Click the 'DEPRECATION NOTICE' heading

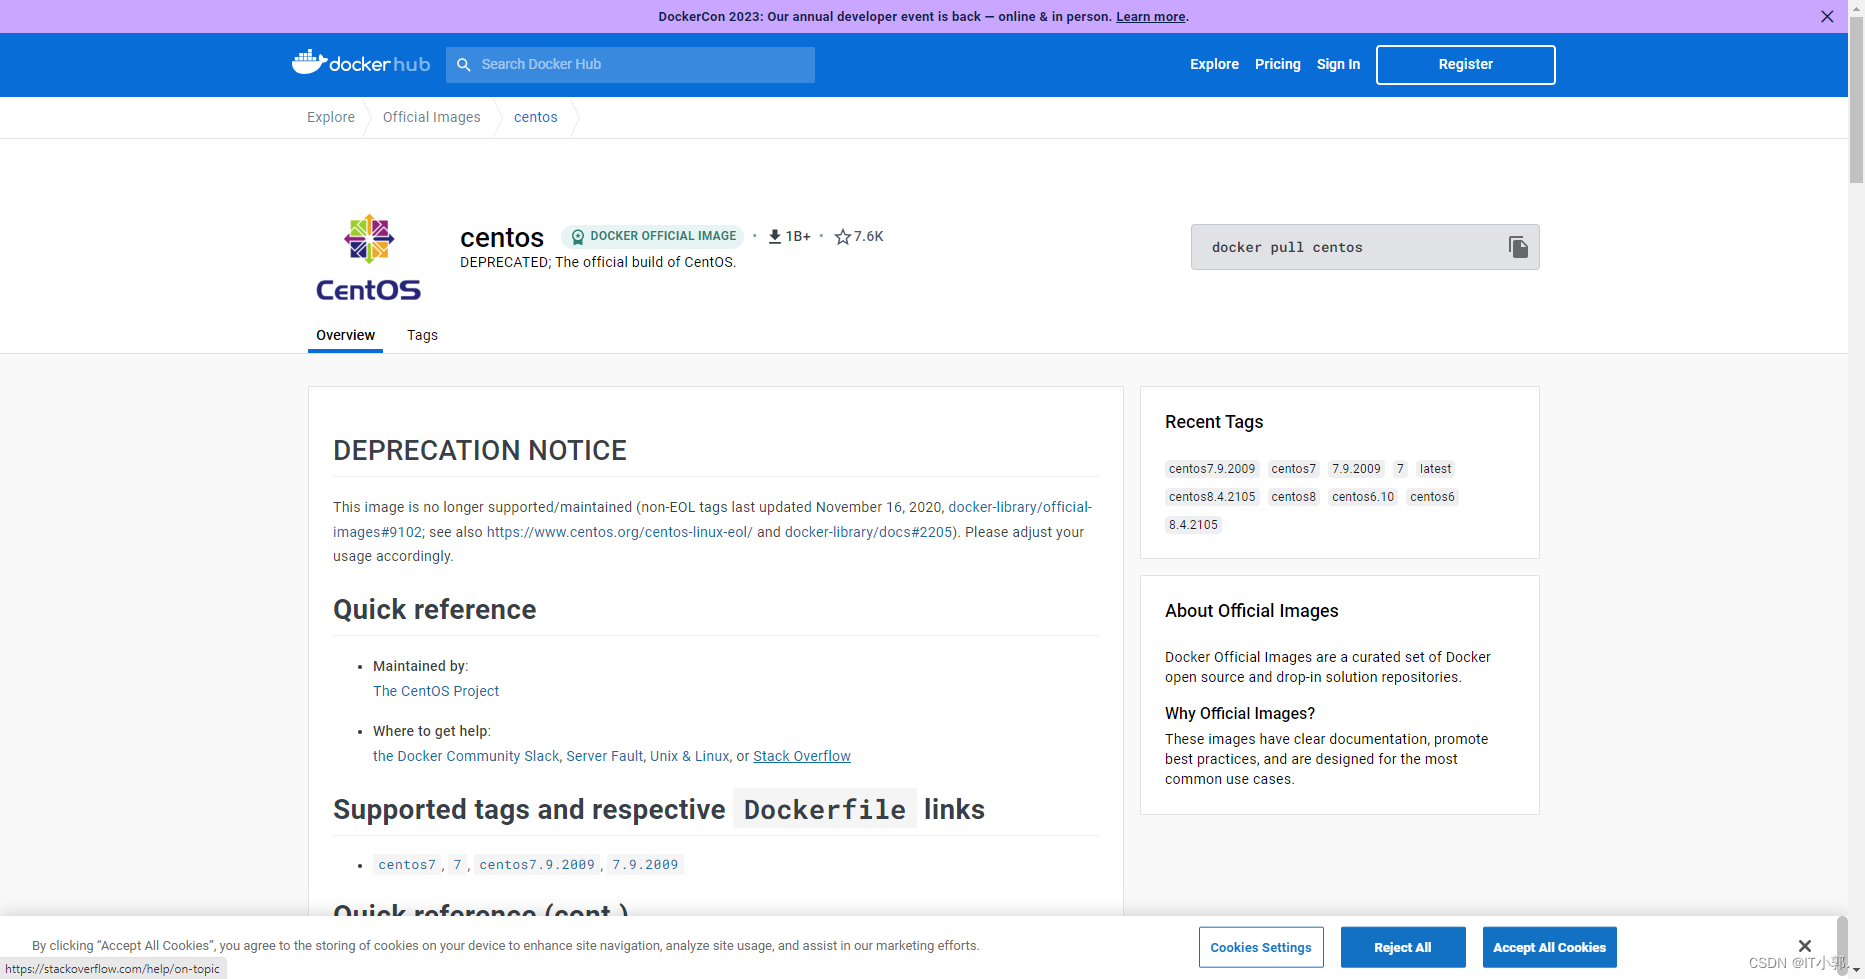click(480, 451)
